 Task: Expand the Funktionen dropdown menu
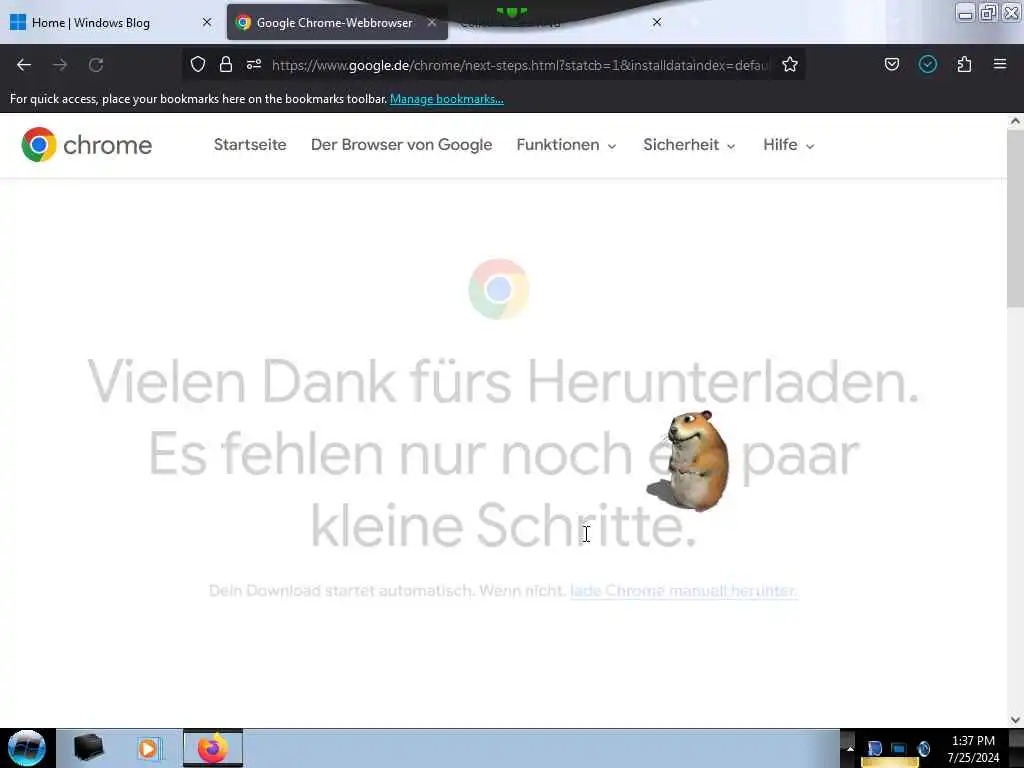pos(566,144)
